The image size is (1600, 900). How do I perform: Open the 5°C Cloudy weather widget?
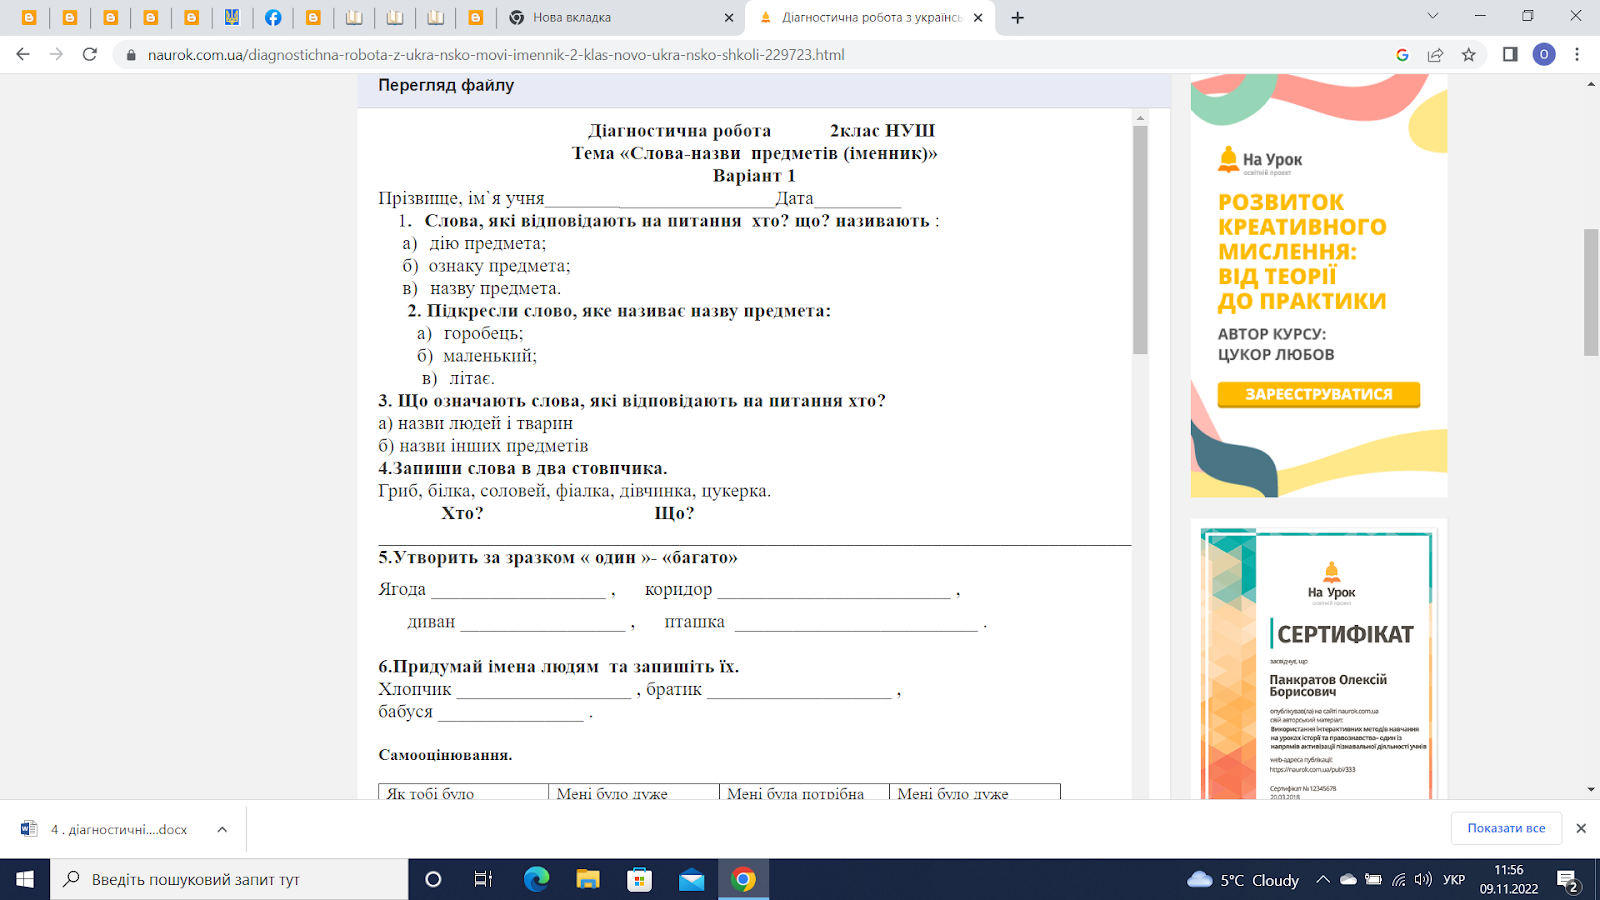[x=1243, y=880]
